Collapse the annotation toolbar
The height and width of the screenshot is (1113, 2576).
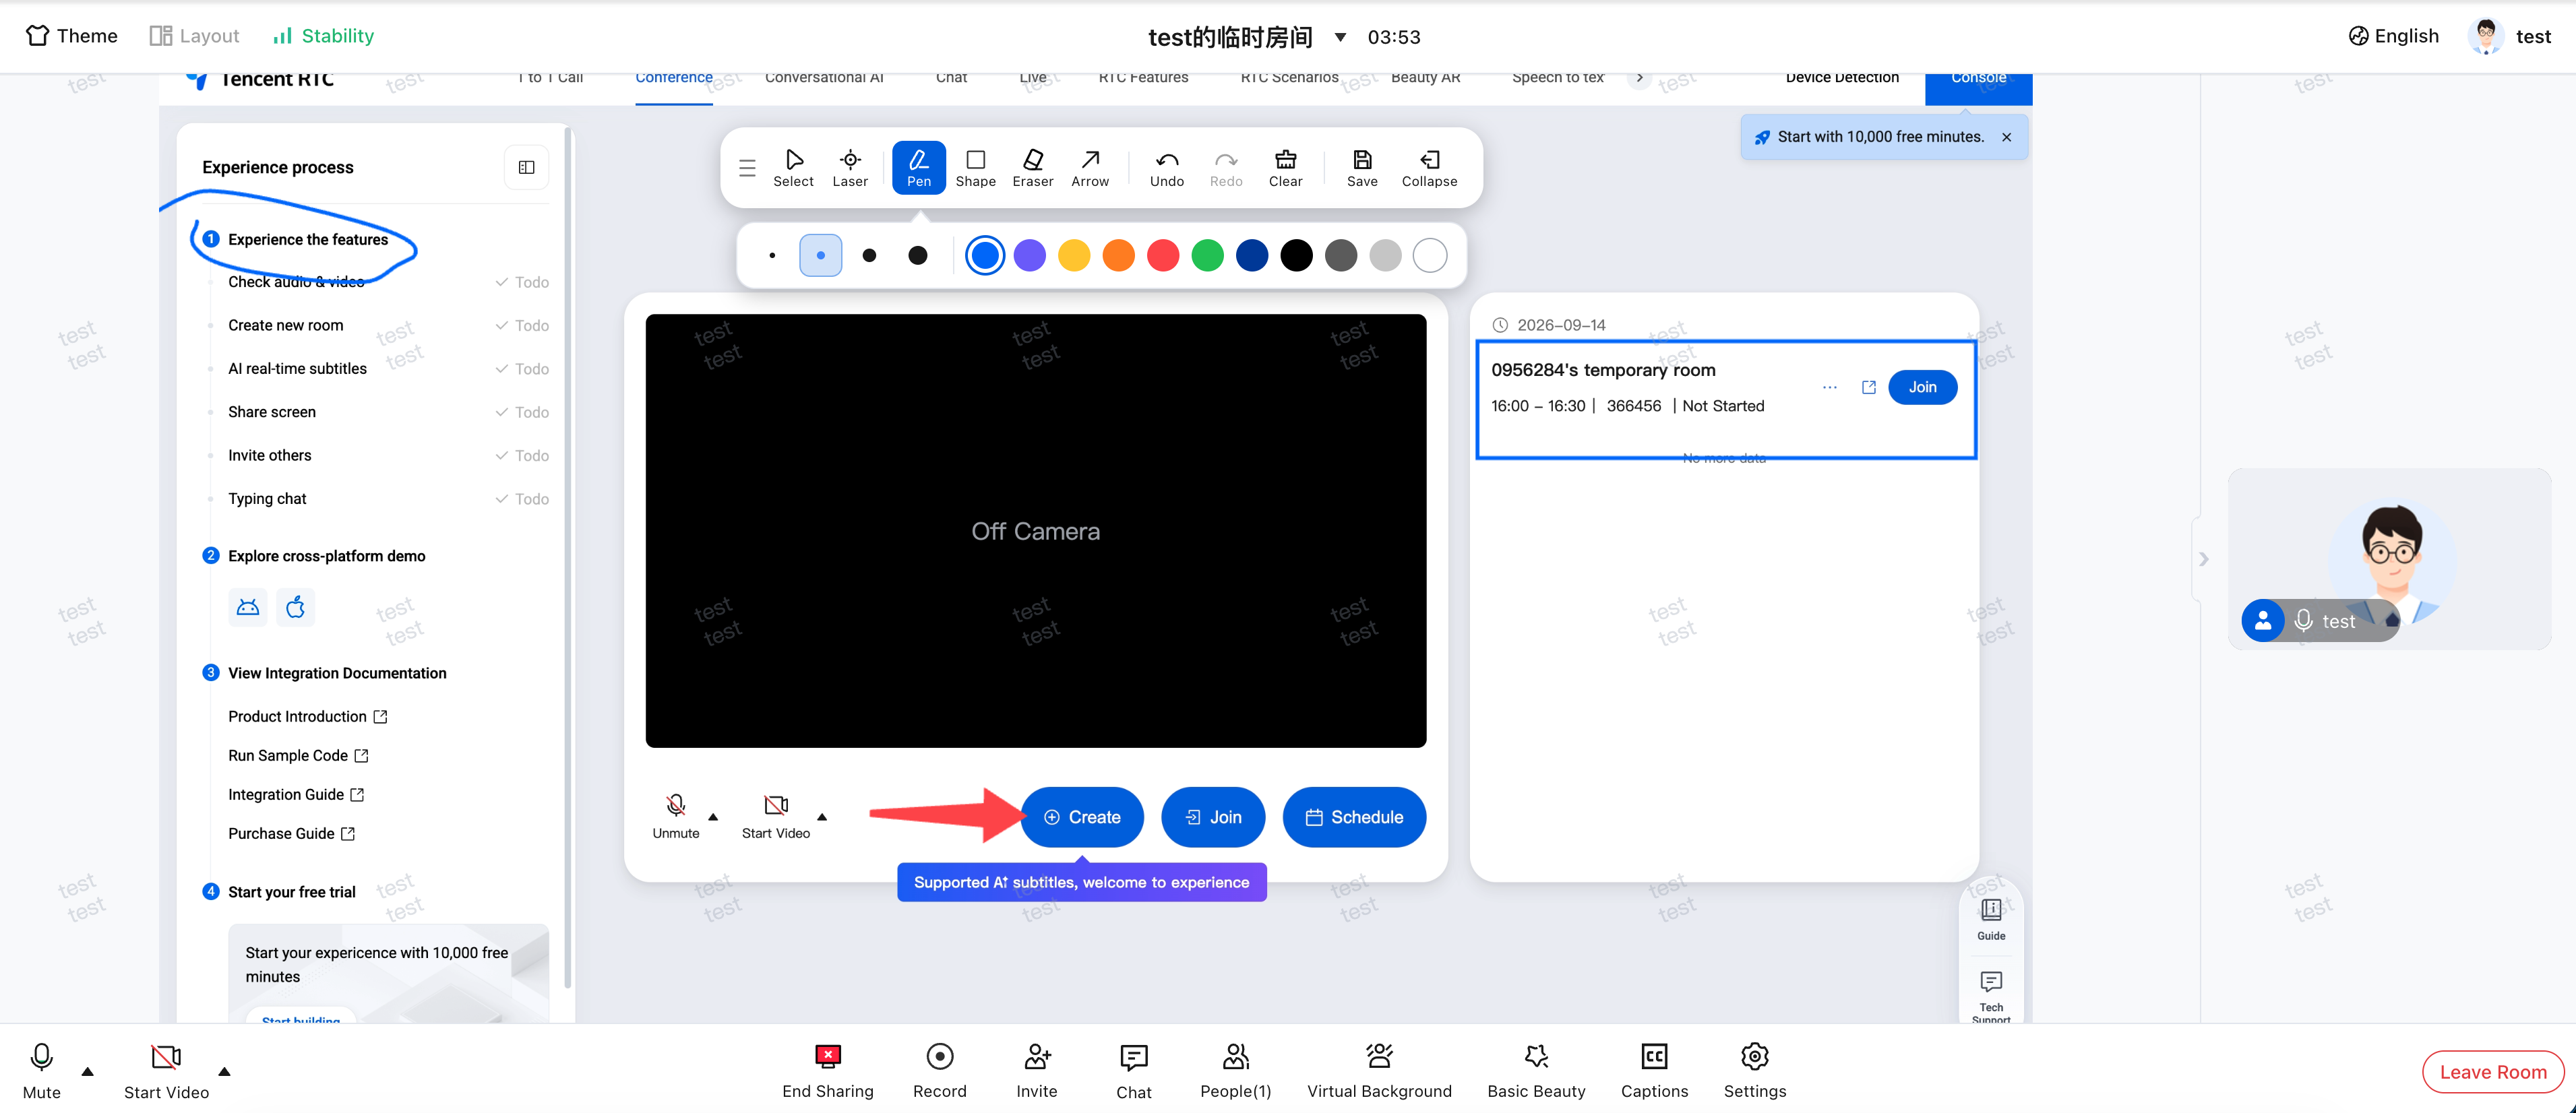pos(1429,167)
